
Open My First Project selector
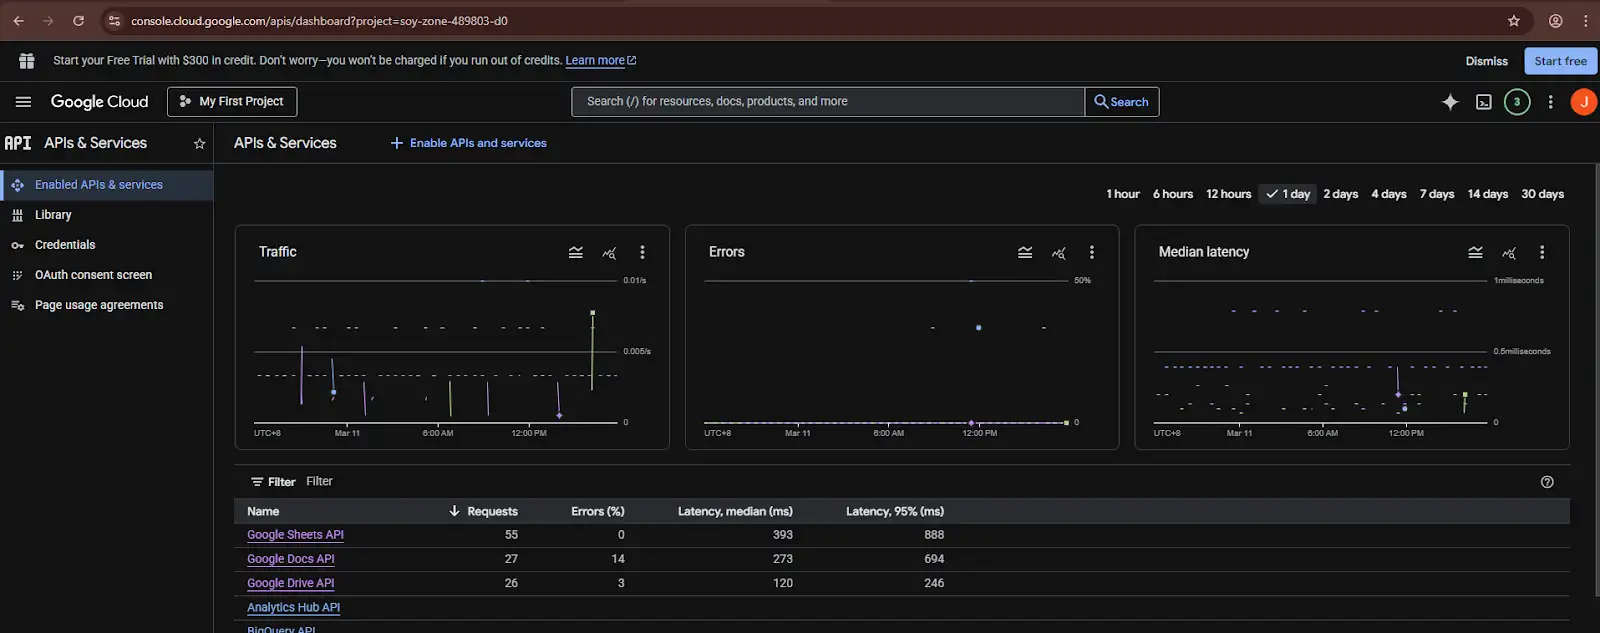click(x=232, y=102)
